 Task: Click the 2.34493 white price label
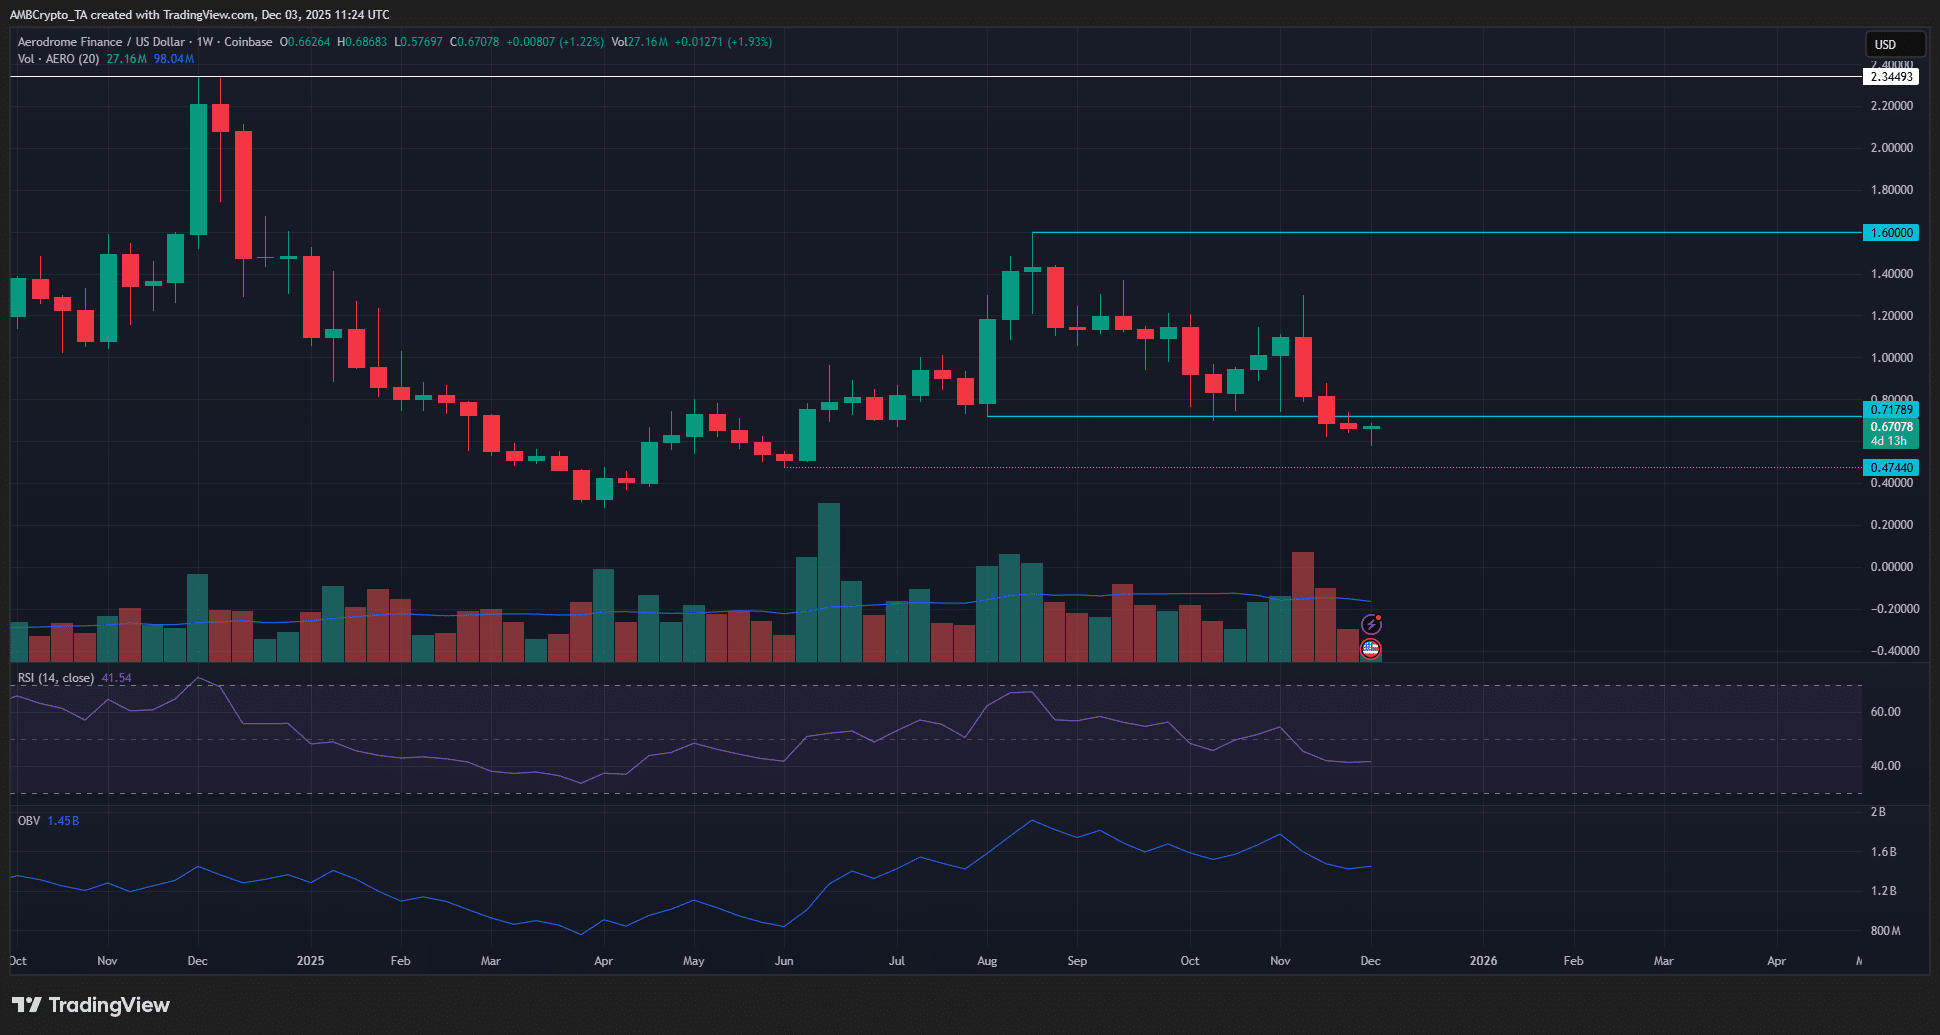(1891, 77)
